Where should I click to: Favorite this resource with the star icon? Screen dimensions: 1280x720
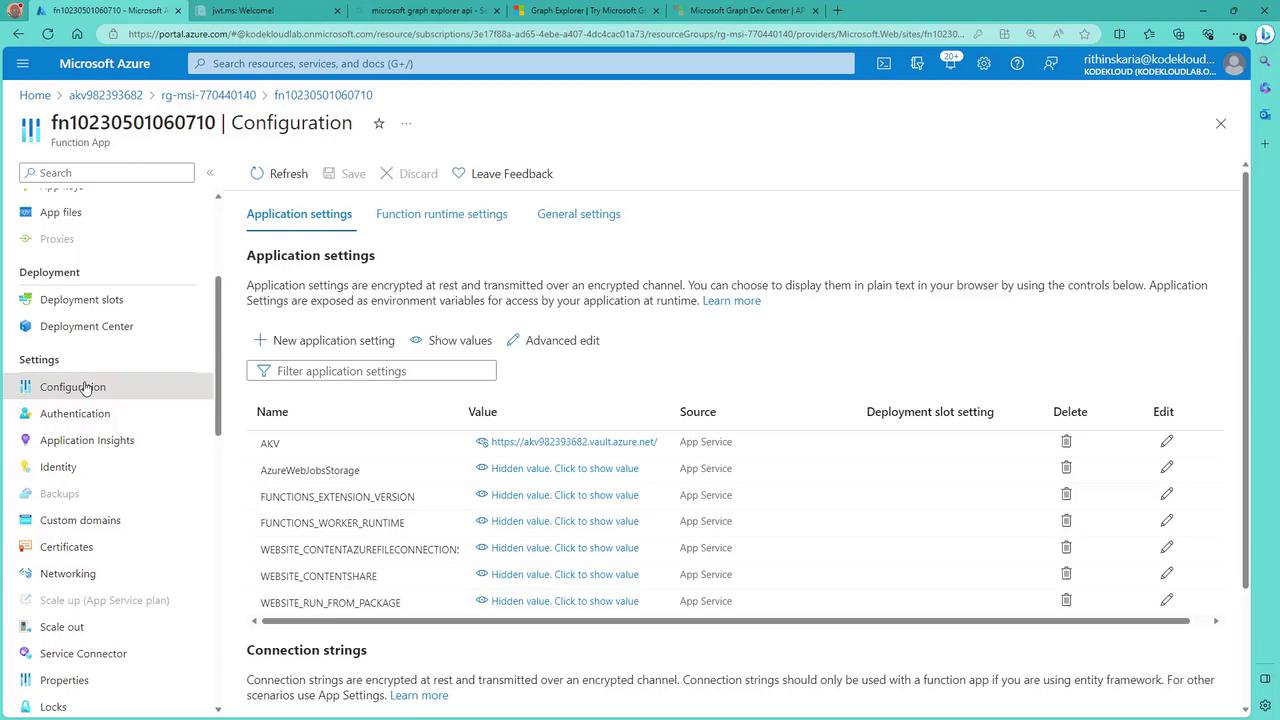coord(379,124)
